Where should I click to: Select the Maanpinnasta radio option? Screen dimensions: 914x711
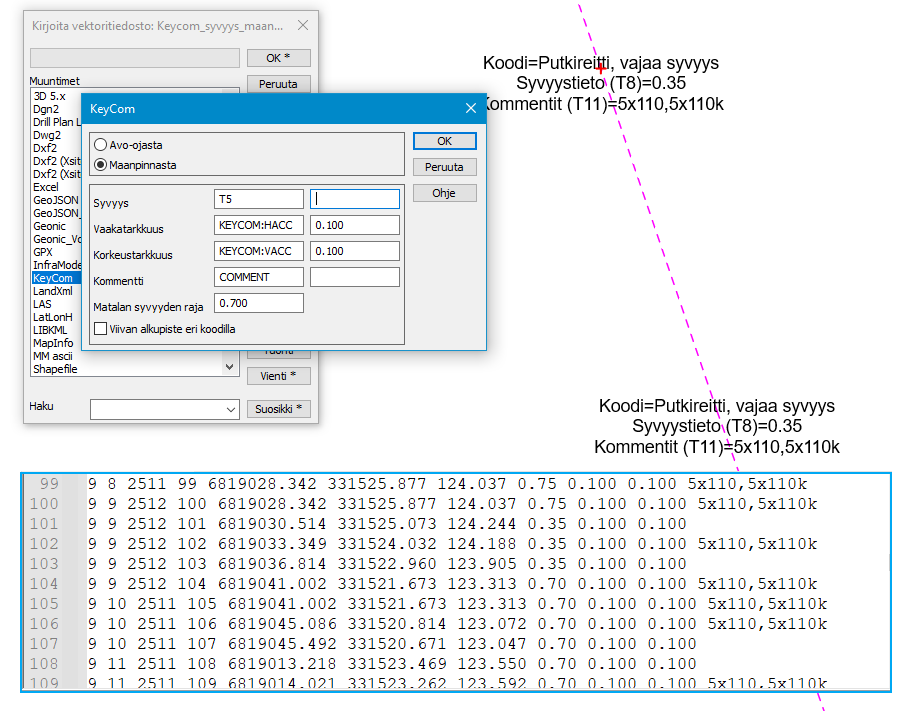tap(101, 165)
